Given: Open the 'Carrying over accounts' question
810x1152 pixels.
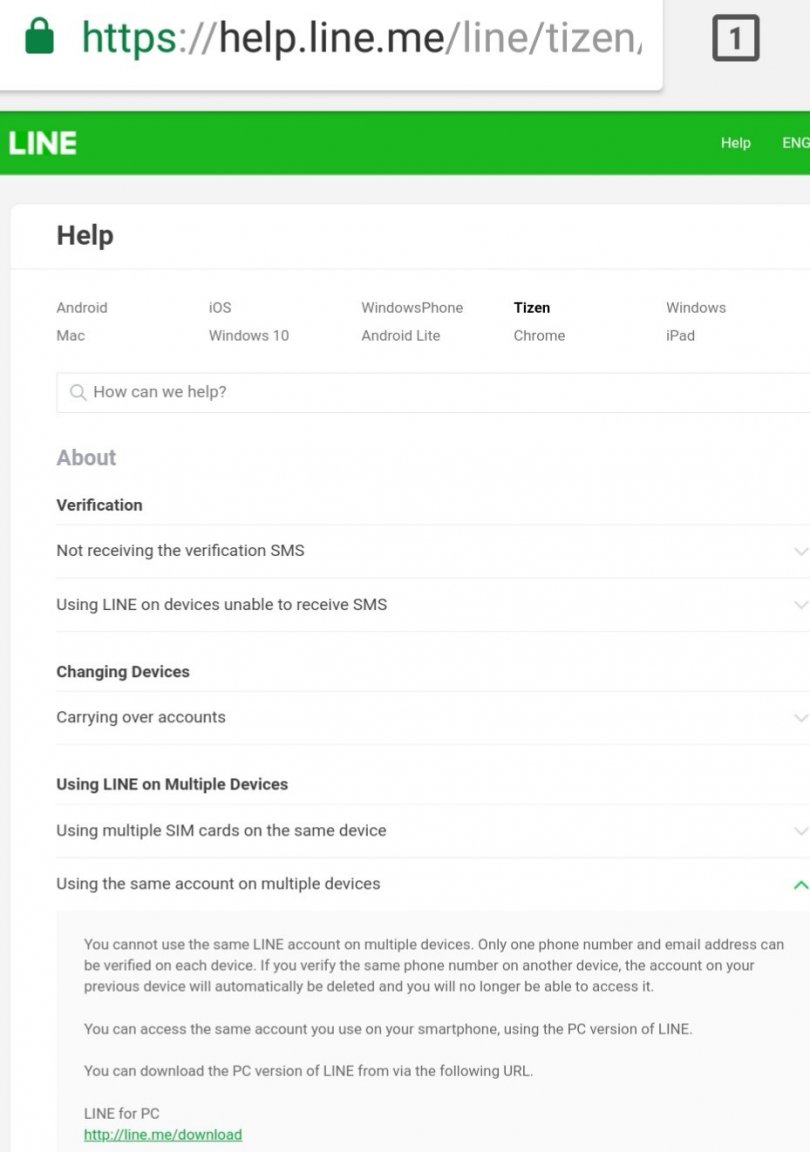Looking at the screenshot, I should pos(140,717).
